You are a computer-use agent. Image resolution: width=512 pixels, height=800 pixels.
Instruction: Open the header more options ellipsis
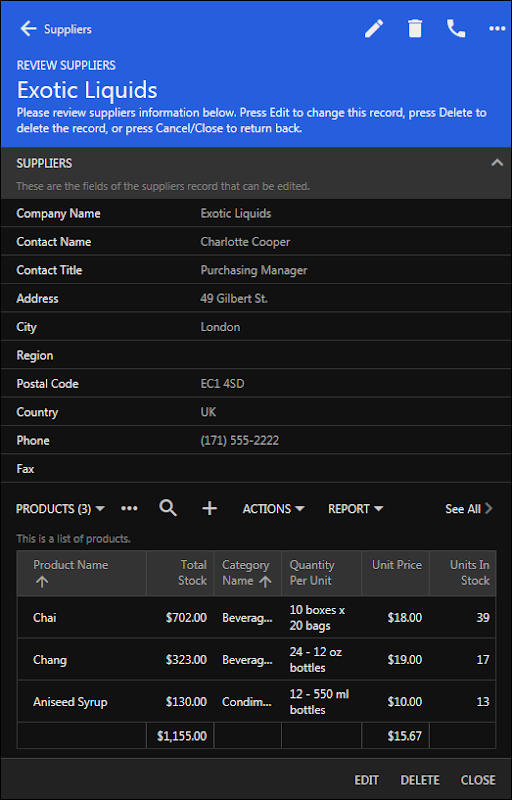coord(497,29)
